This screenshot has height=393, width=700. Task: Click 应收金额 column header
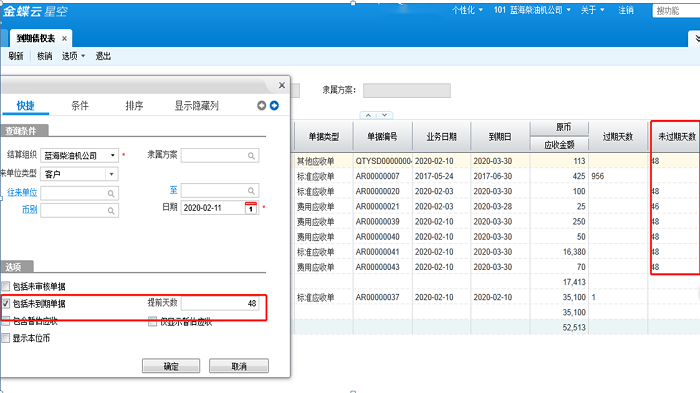tap(559, 144)
